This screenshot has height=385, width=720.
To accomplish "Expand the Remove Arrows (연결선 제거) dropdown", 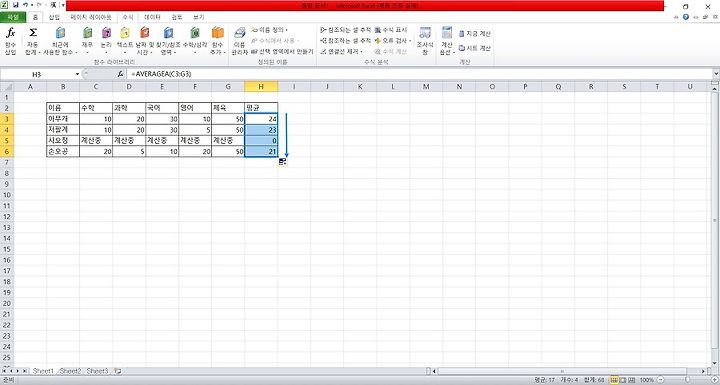I will coord(361,52).
